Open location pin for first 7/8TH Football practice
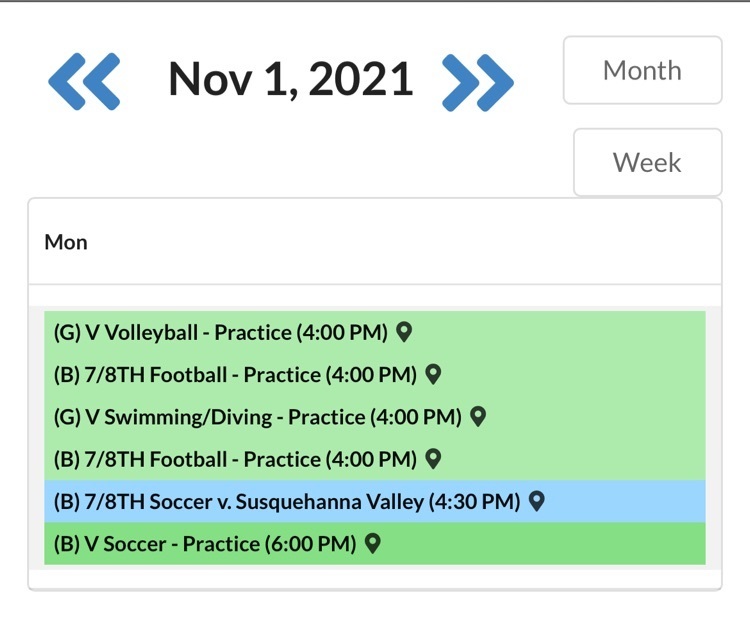Image resolution: width=750 pixels, height=638 pixels. tap(433, 374)
